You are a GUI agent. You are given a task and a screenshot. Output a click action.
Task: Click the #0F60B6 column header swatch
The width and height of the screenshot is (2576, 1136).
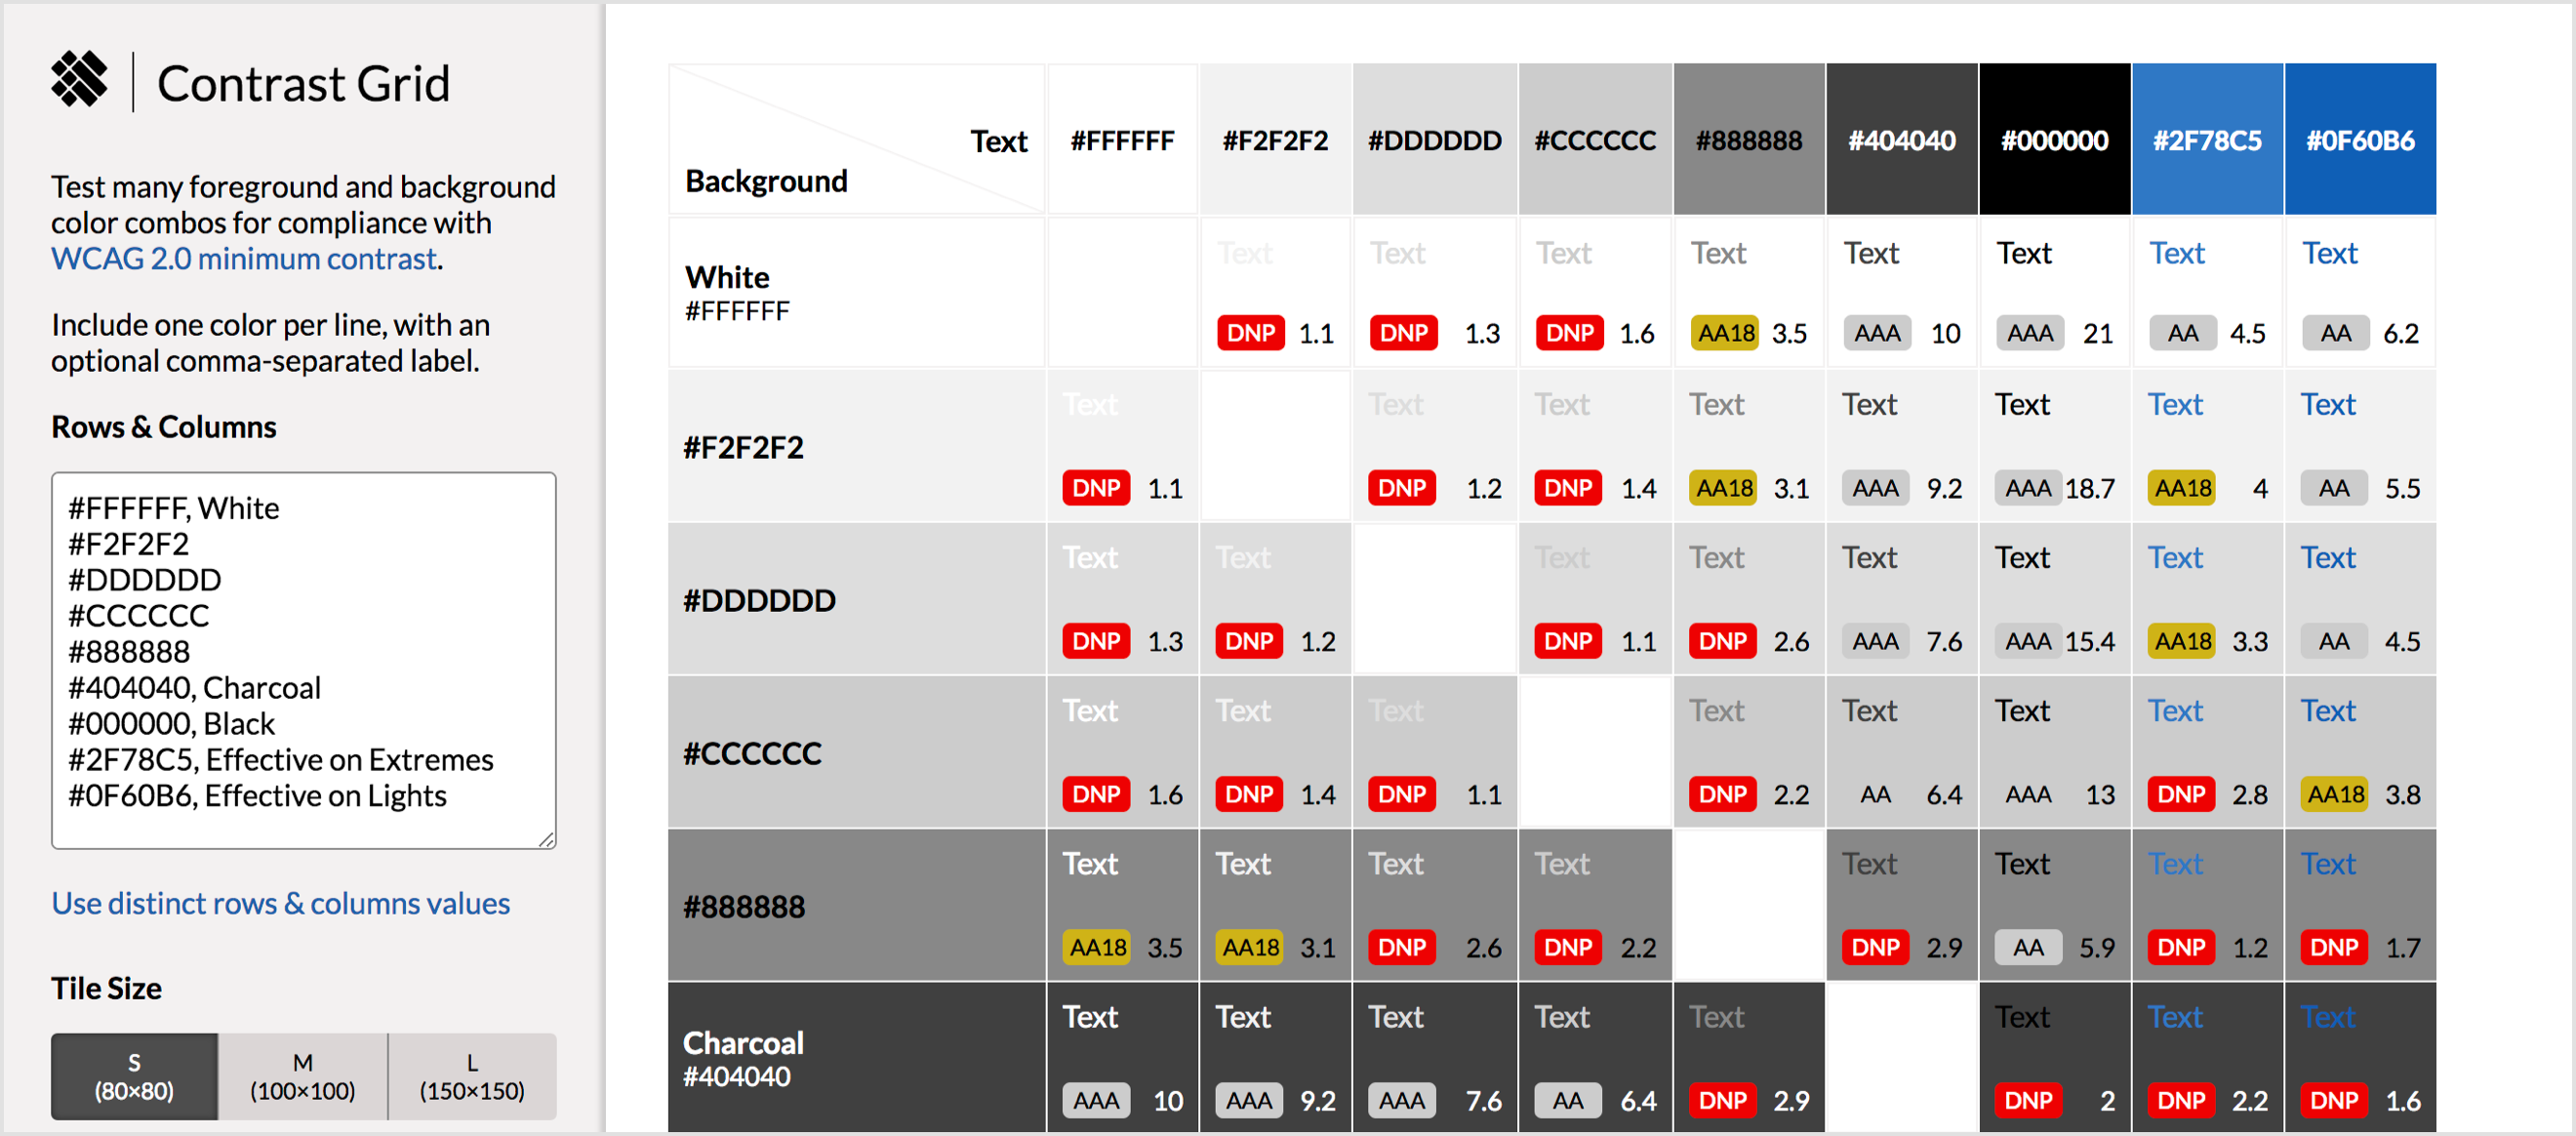tap(2359, 140)
